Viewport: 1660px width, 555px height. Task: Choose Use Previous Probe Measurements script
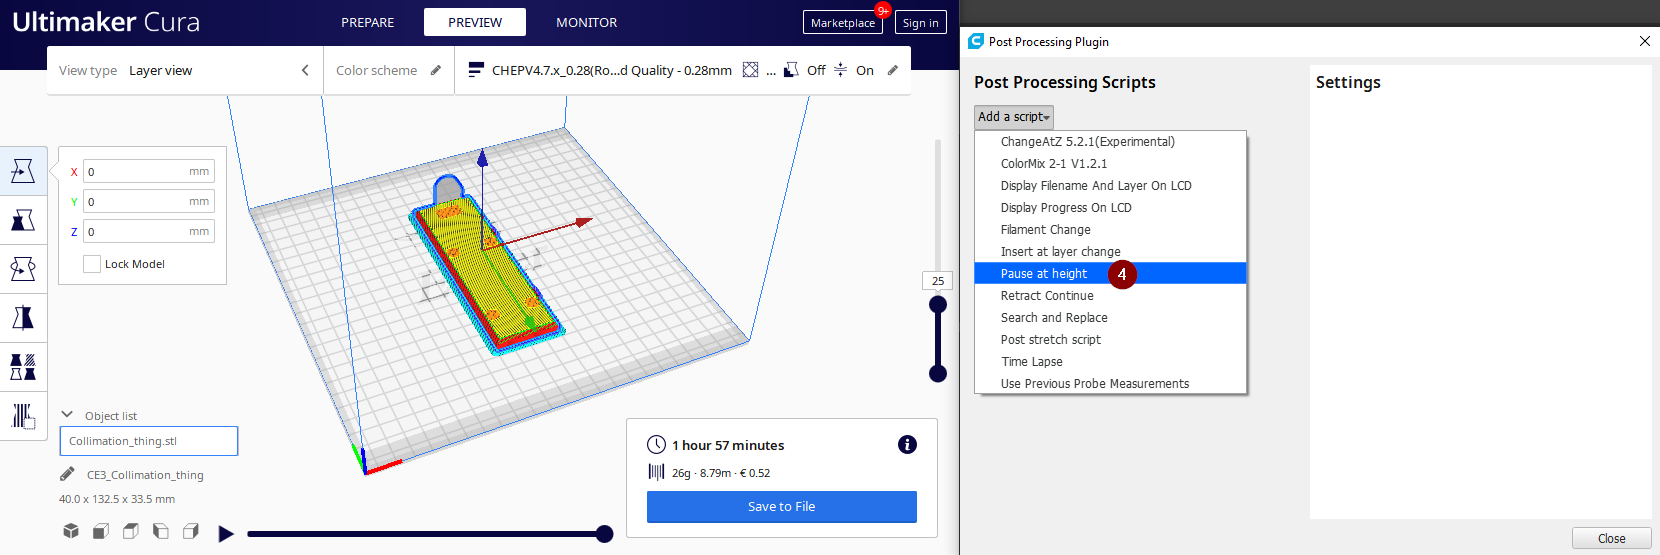(1111, 384)
